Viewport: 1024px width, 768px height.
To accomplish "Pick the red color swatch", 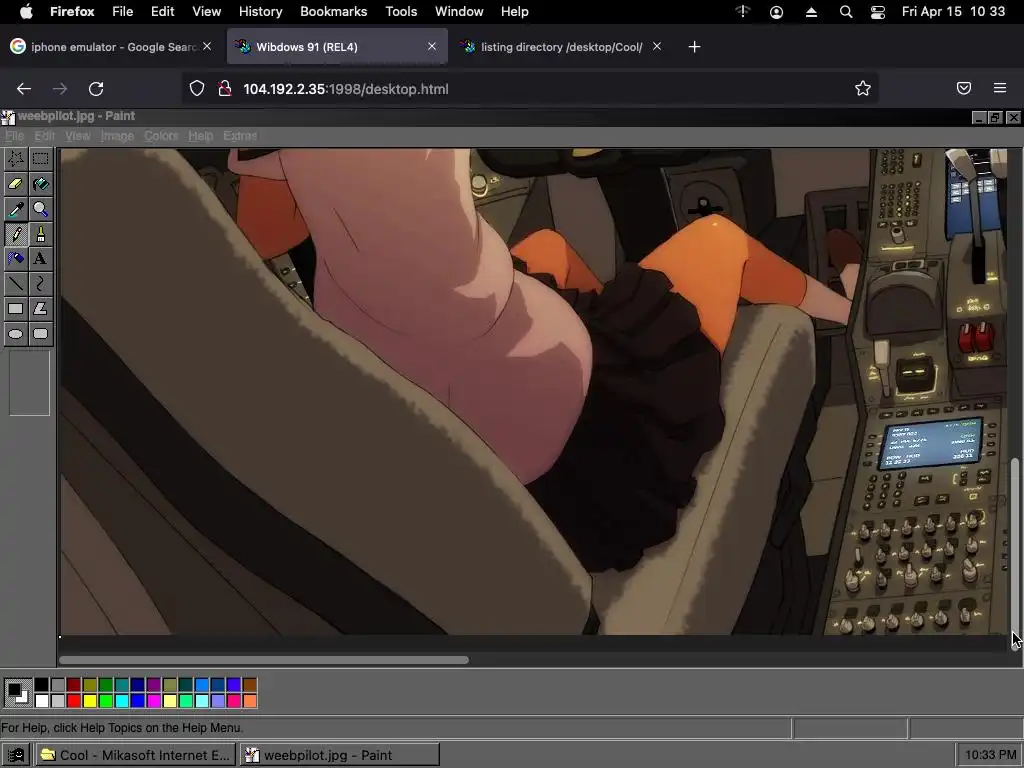I will 74,701.
